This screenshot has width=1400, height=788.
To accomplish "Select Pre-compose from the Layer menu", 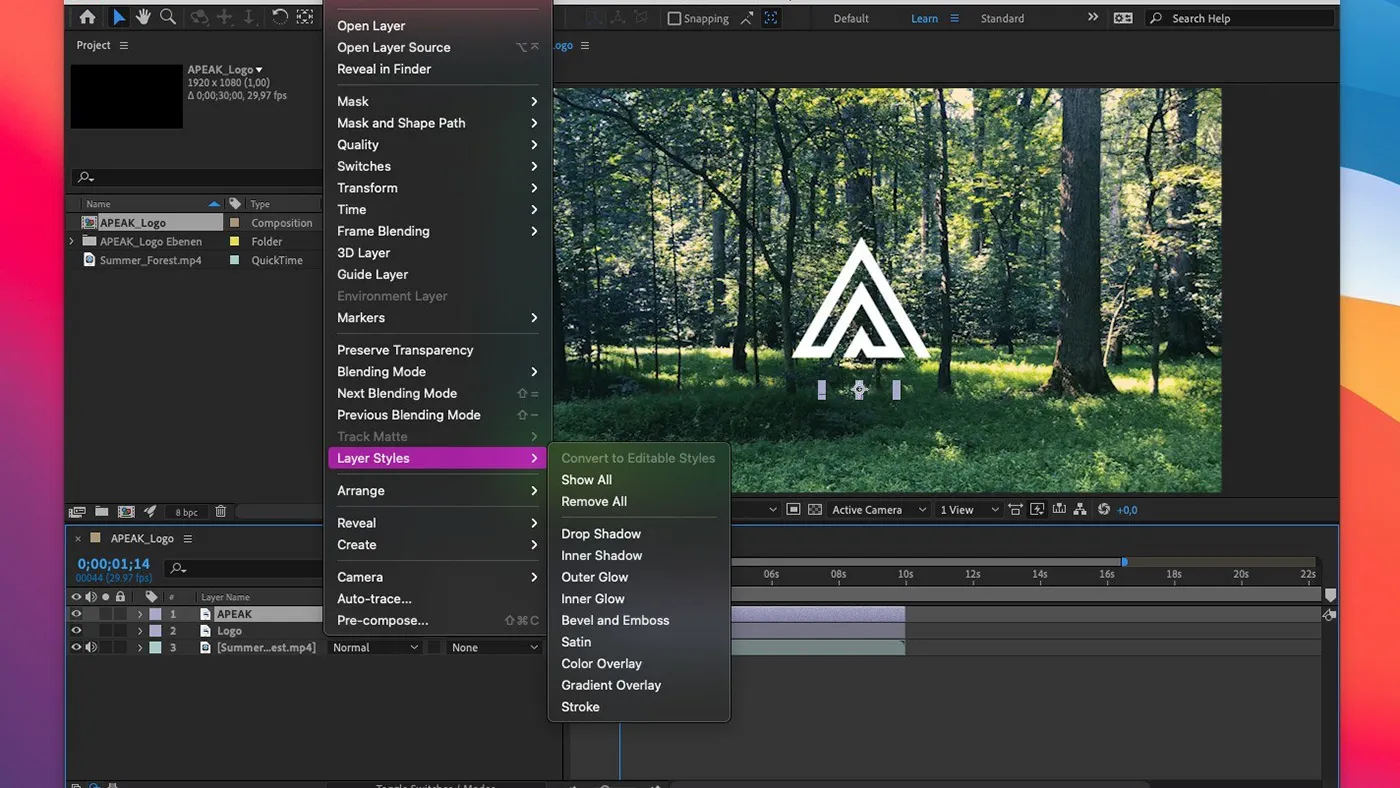I will 382,620.
